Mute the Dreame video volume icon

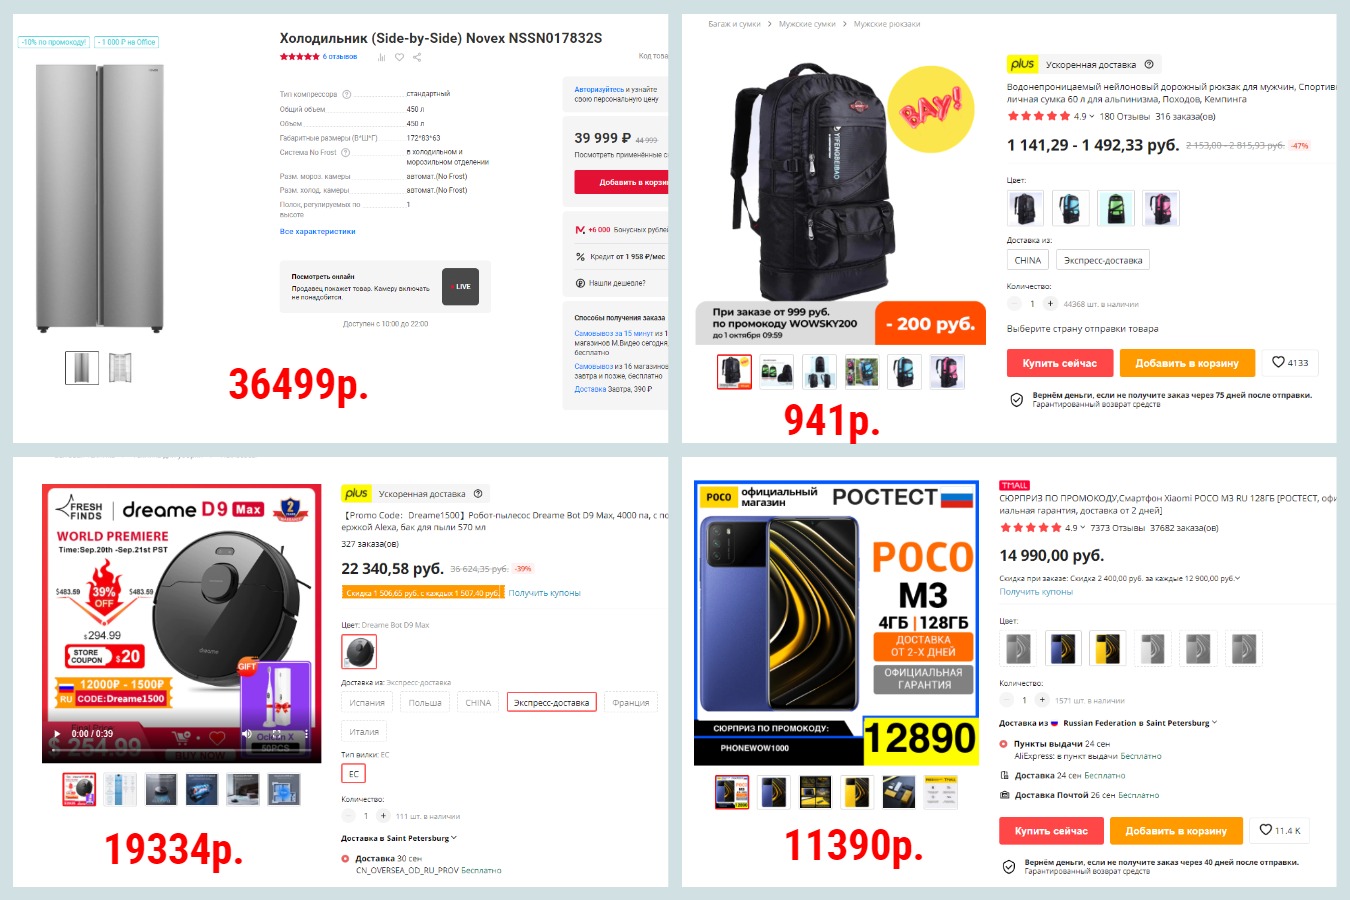[246, 735]
